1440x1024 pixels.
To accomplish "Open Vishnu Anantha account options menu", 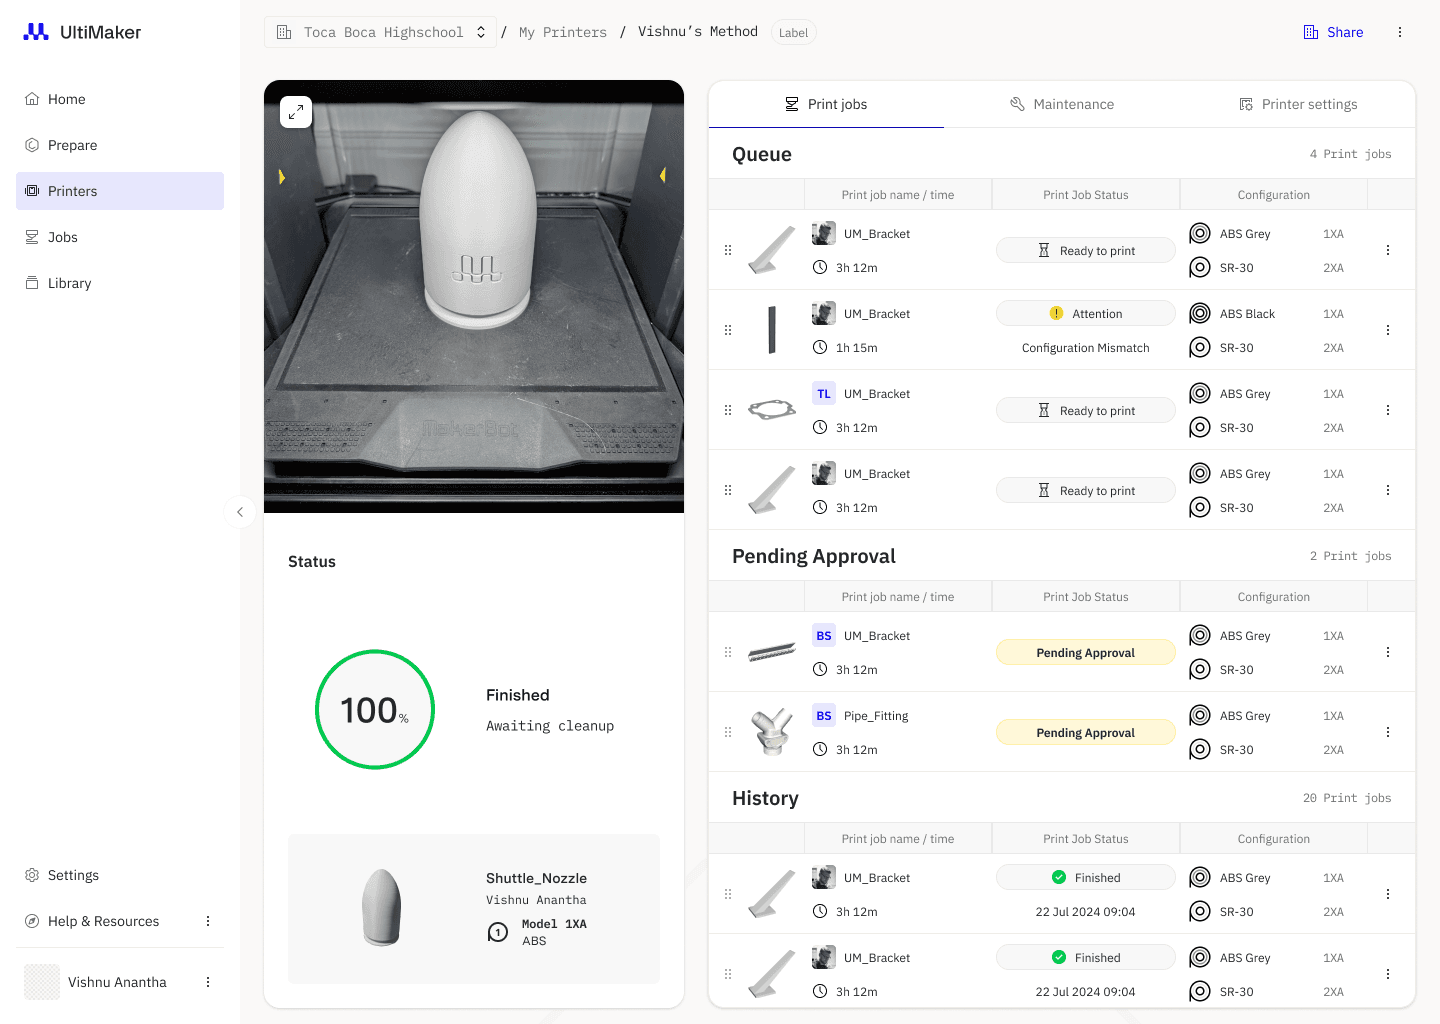I will click(208, 982).
